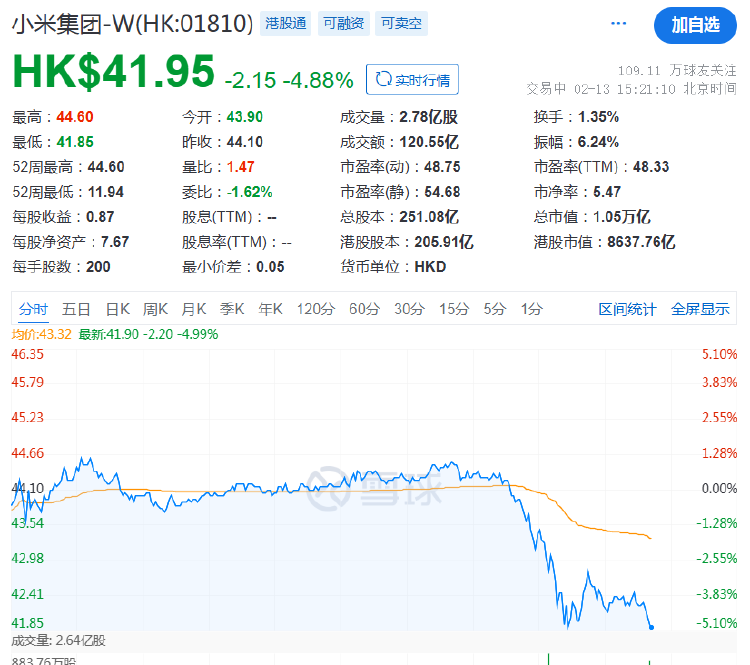Switch to the 周K chart tab
This screenshot has height=665, width=750.
[x=155, y=309]
